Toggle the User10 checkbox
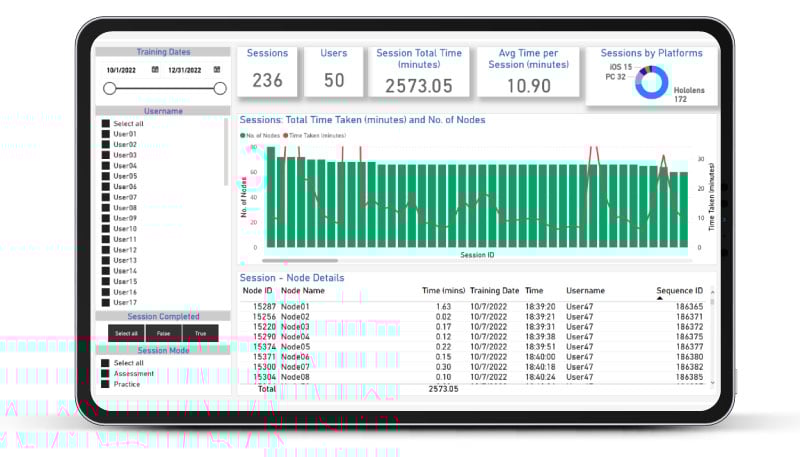Viewport: 800px width, 457px height. (106, 228)
